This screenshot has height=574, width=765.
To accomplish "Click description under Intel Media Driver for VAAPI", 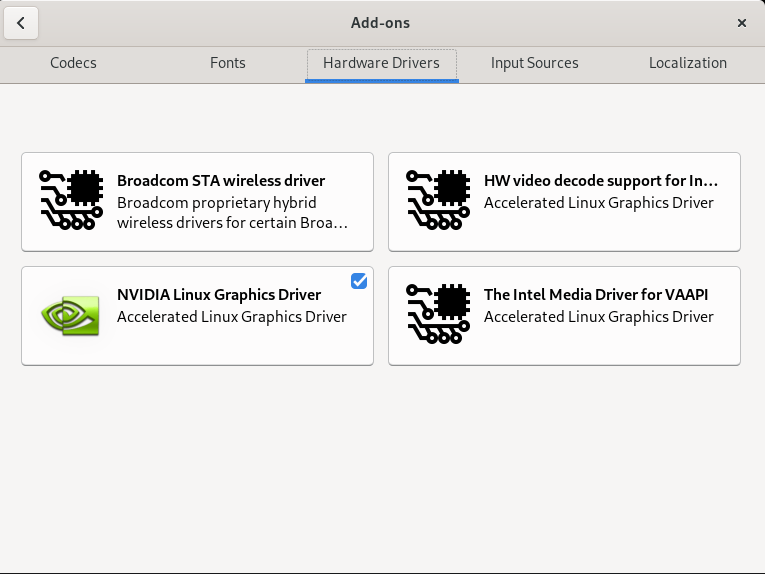I will coord(599,317).
